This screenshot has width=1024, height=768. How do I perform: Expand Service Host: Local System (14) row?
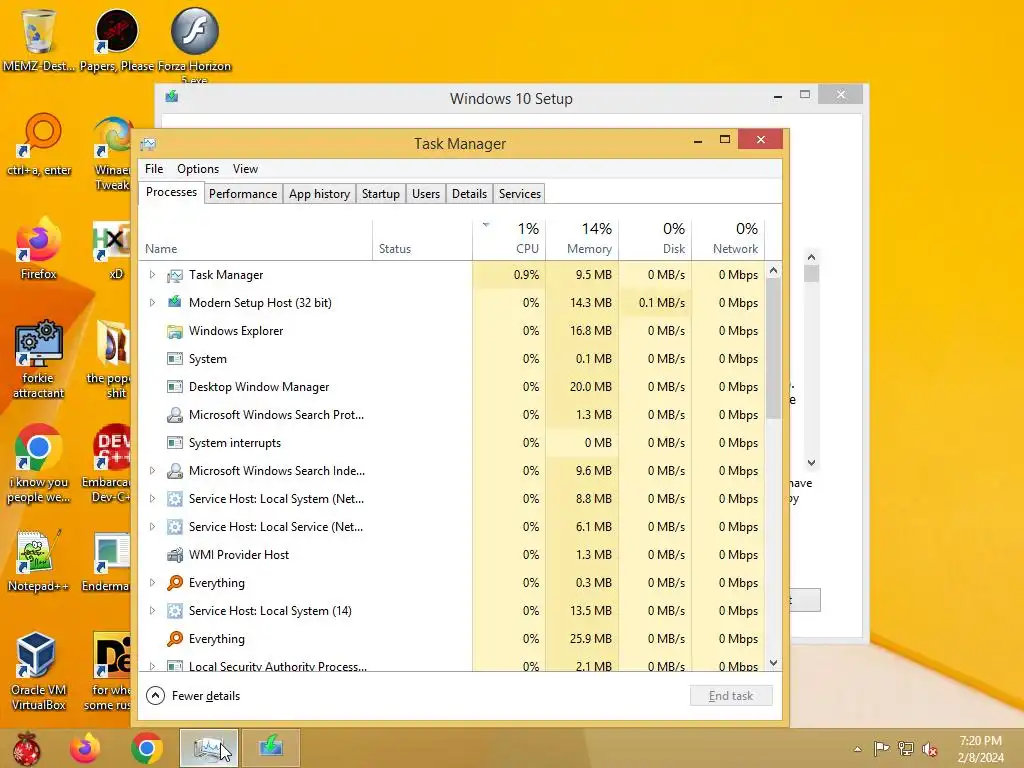coord(152,611)
